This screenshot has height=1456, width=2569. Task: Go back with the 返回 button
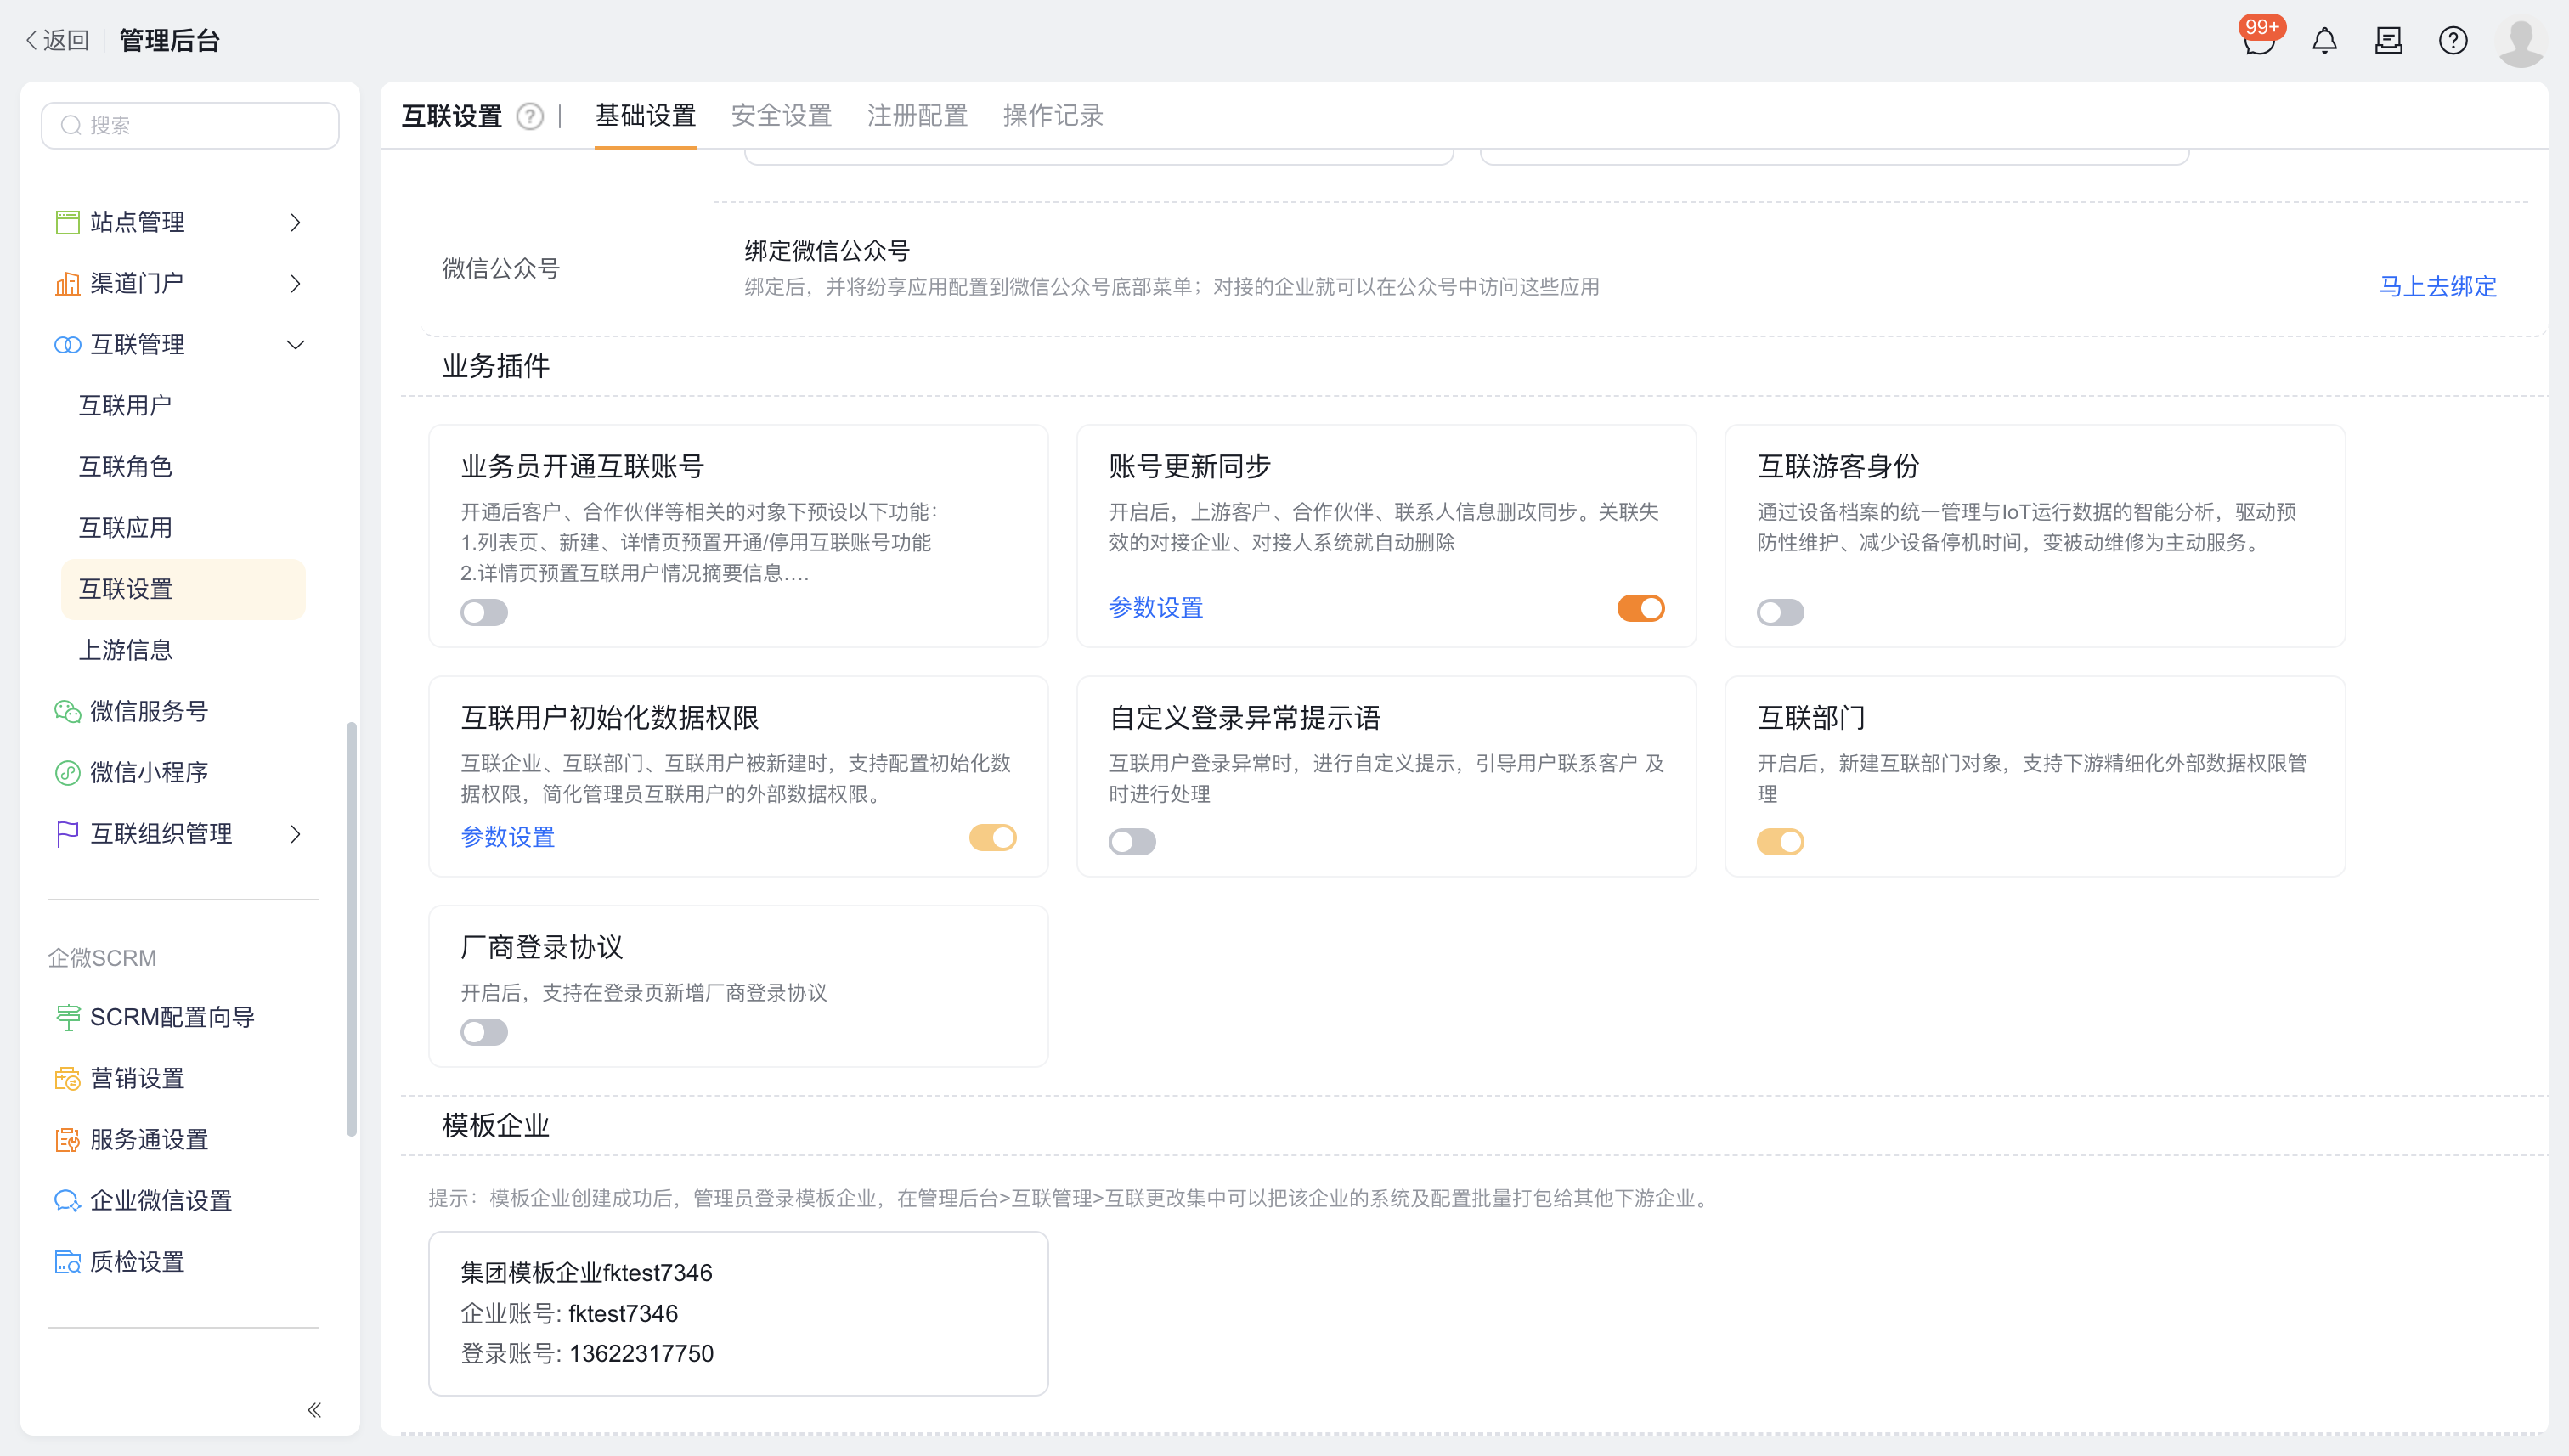(56, 40)
